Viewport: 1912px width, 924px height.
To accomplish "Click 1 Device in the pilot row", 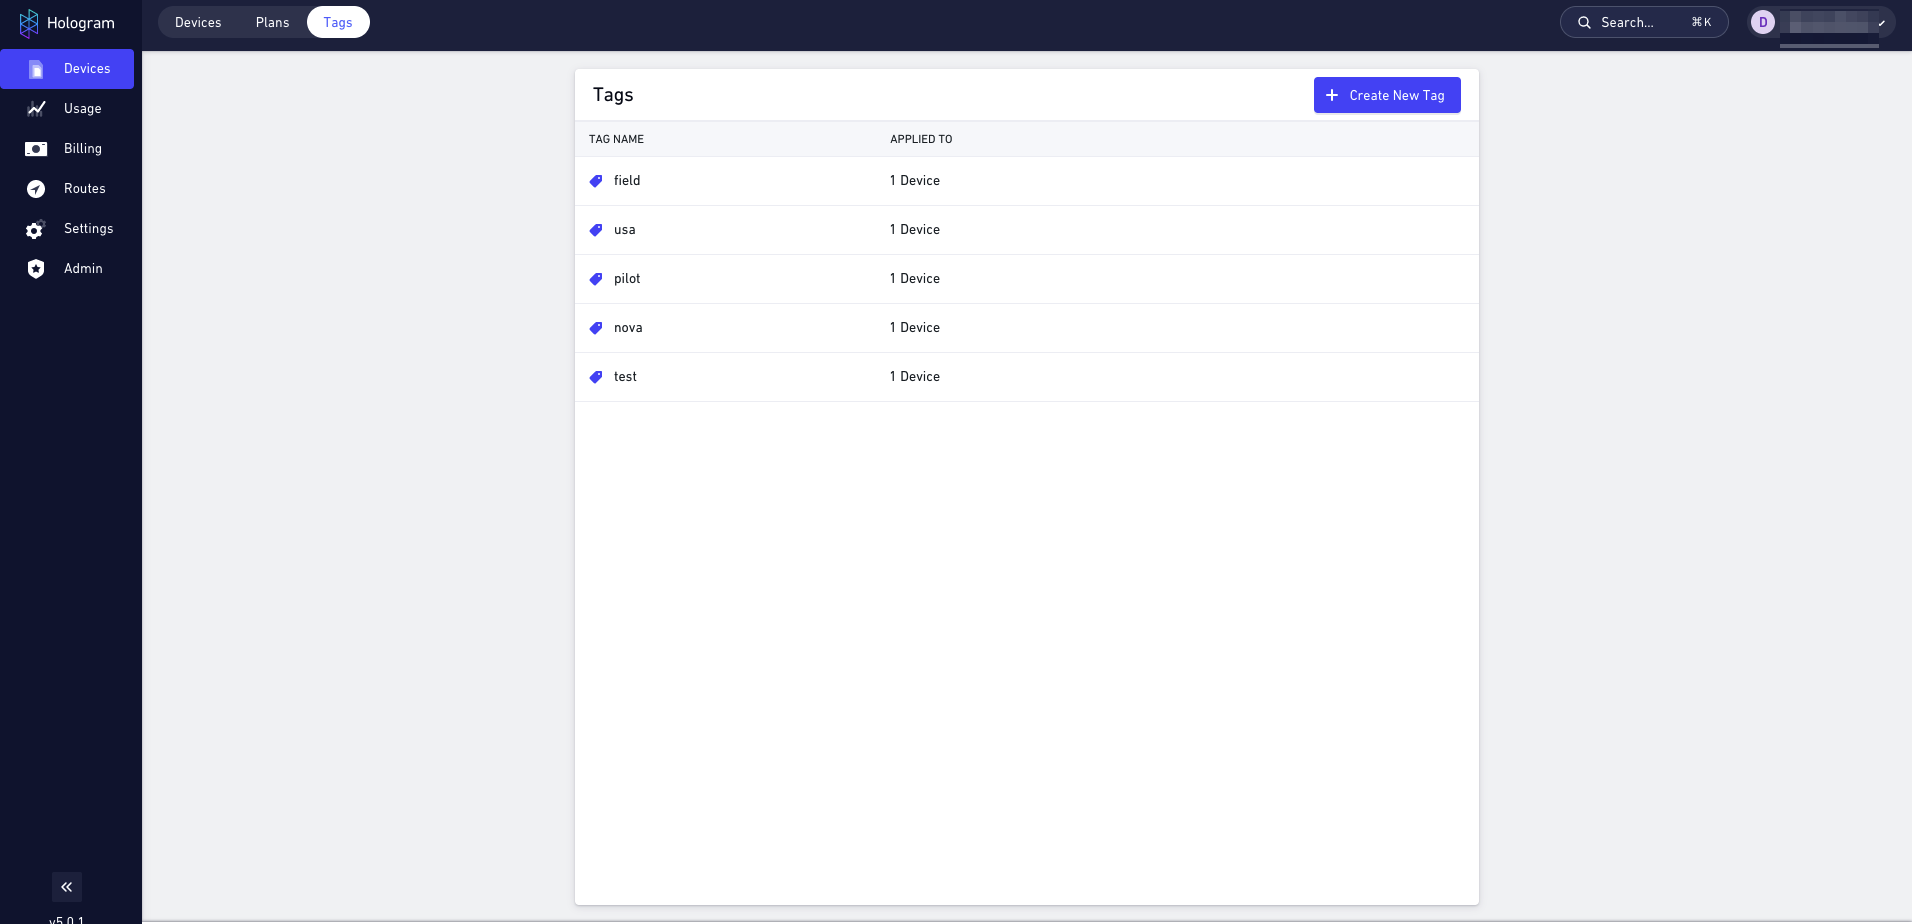I will (915, 279).
